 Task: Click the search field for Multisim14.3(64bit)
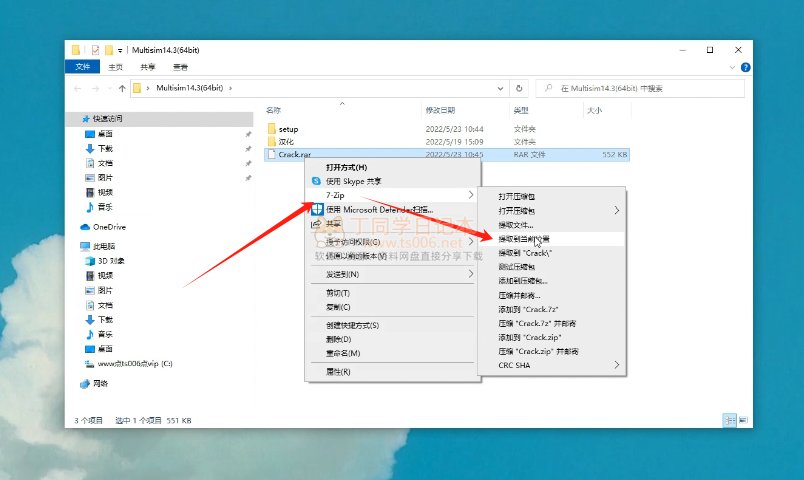coord(640,88)
